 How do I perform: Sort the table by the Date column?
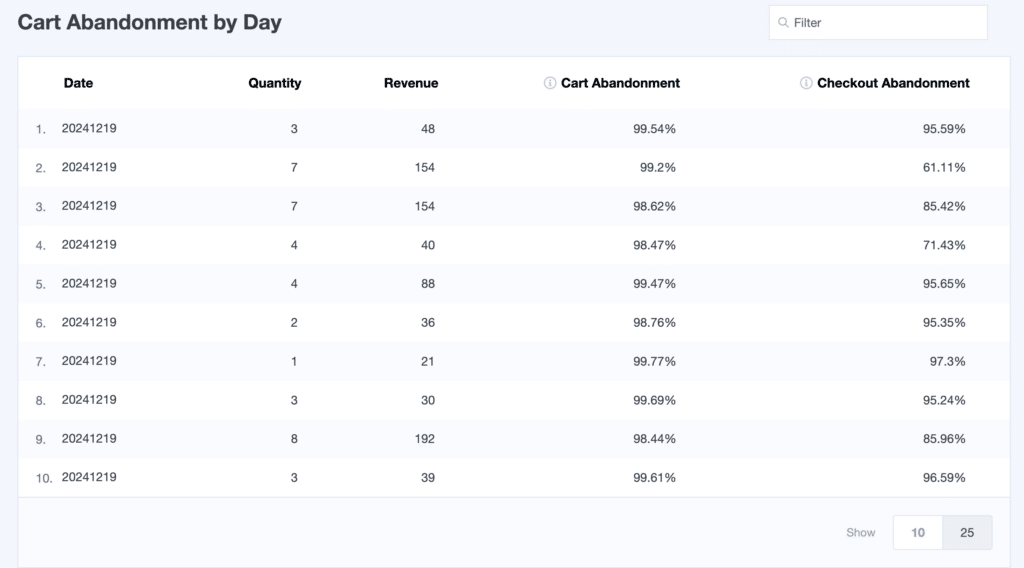point(78,84)
